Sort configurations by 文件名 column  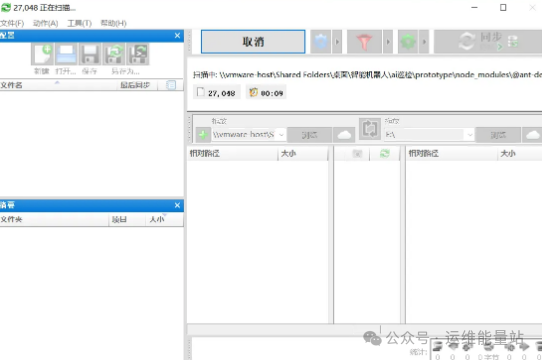coord(59,85)
